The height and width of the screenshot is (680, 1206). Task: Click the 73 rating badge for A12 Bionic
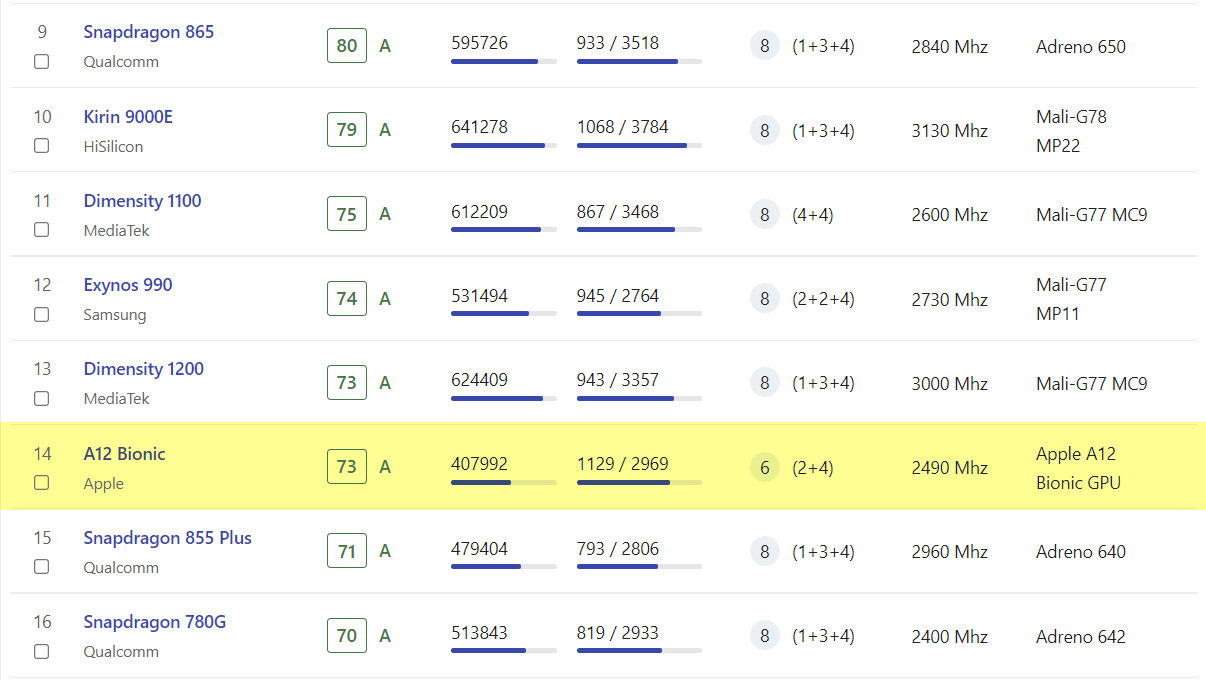[x=347, y=467]
